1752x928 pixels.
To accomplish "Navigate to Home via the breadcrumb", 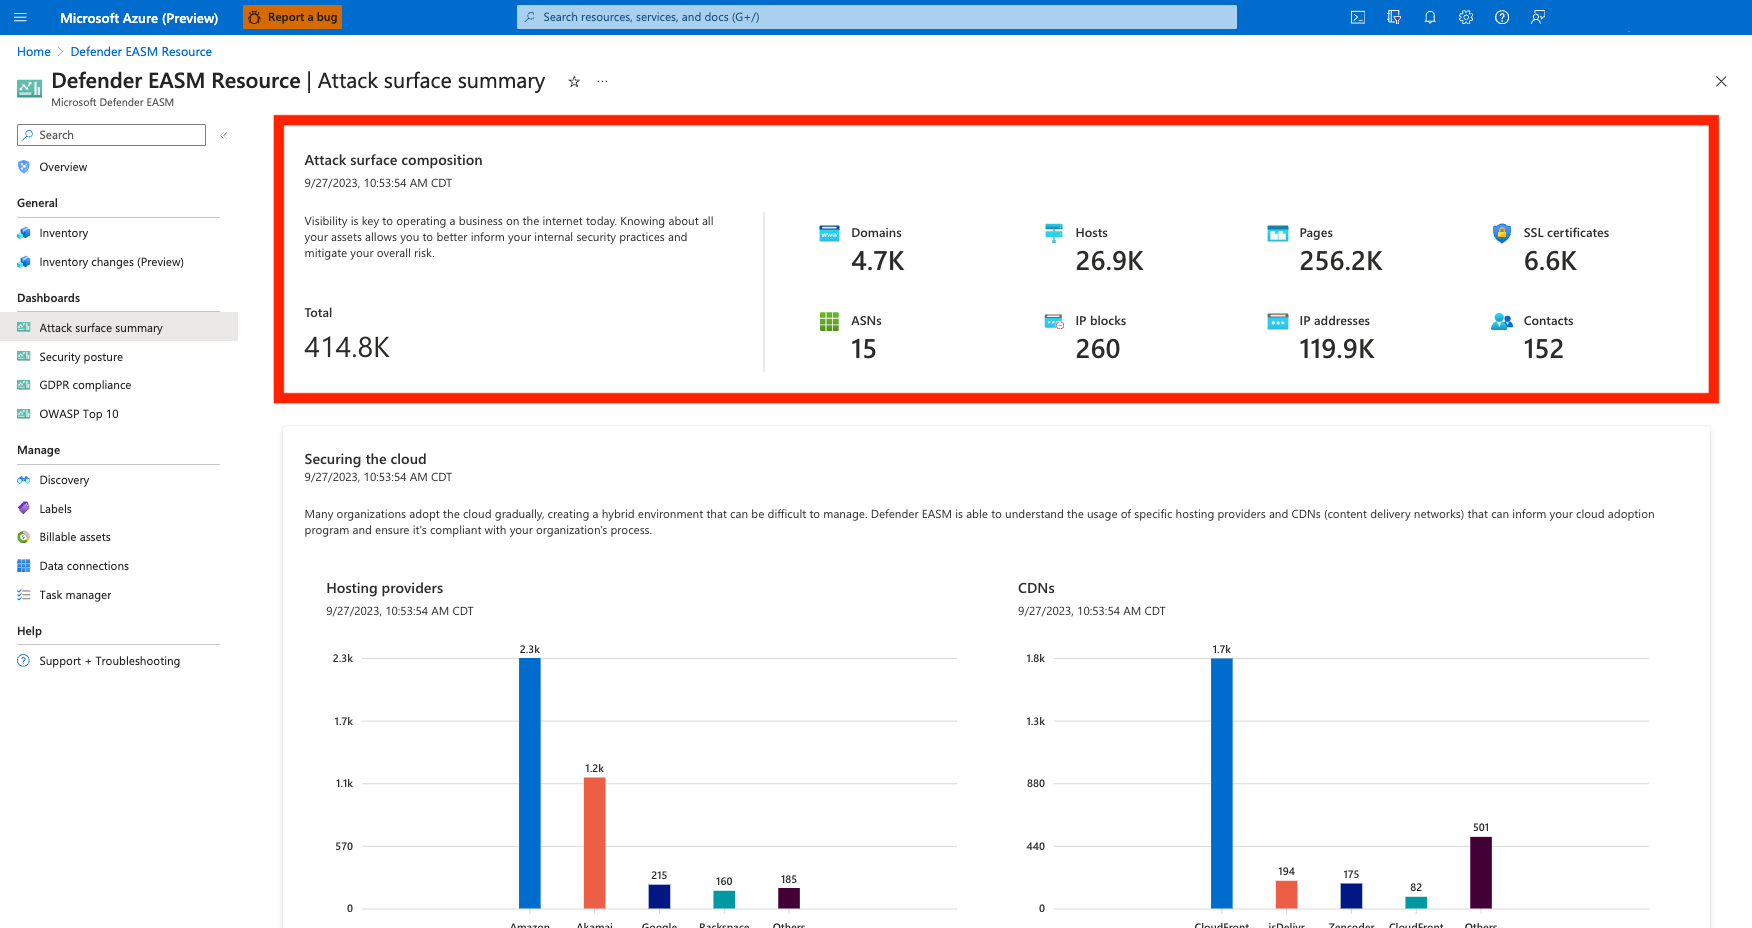I will click(x=33, y=51).
